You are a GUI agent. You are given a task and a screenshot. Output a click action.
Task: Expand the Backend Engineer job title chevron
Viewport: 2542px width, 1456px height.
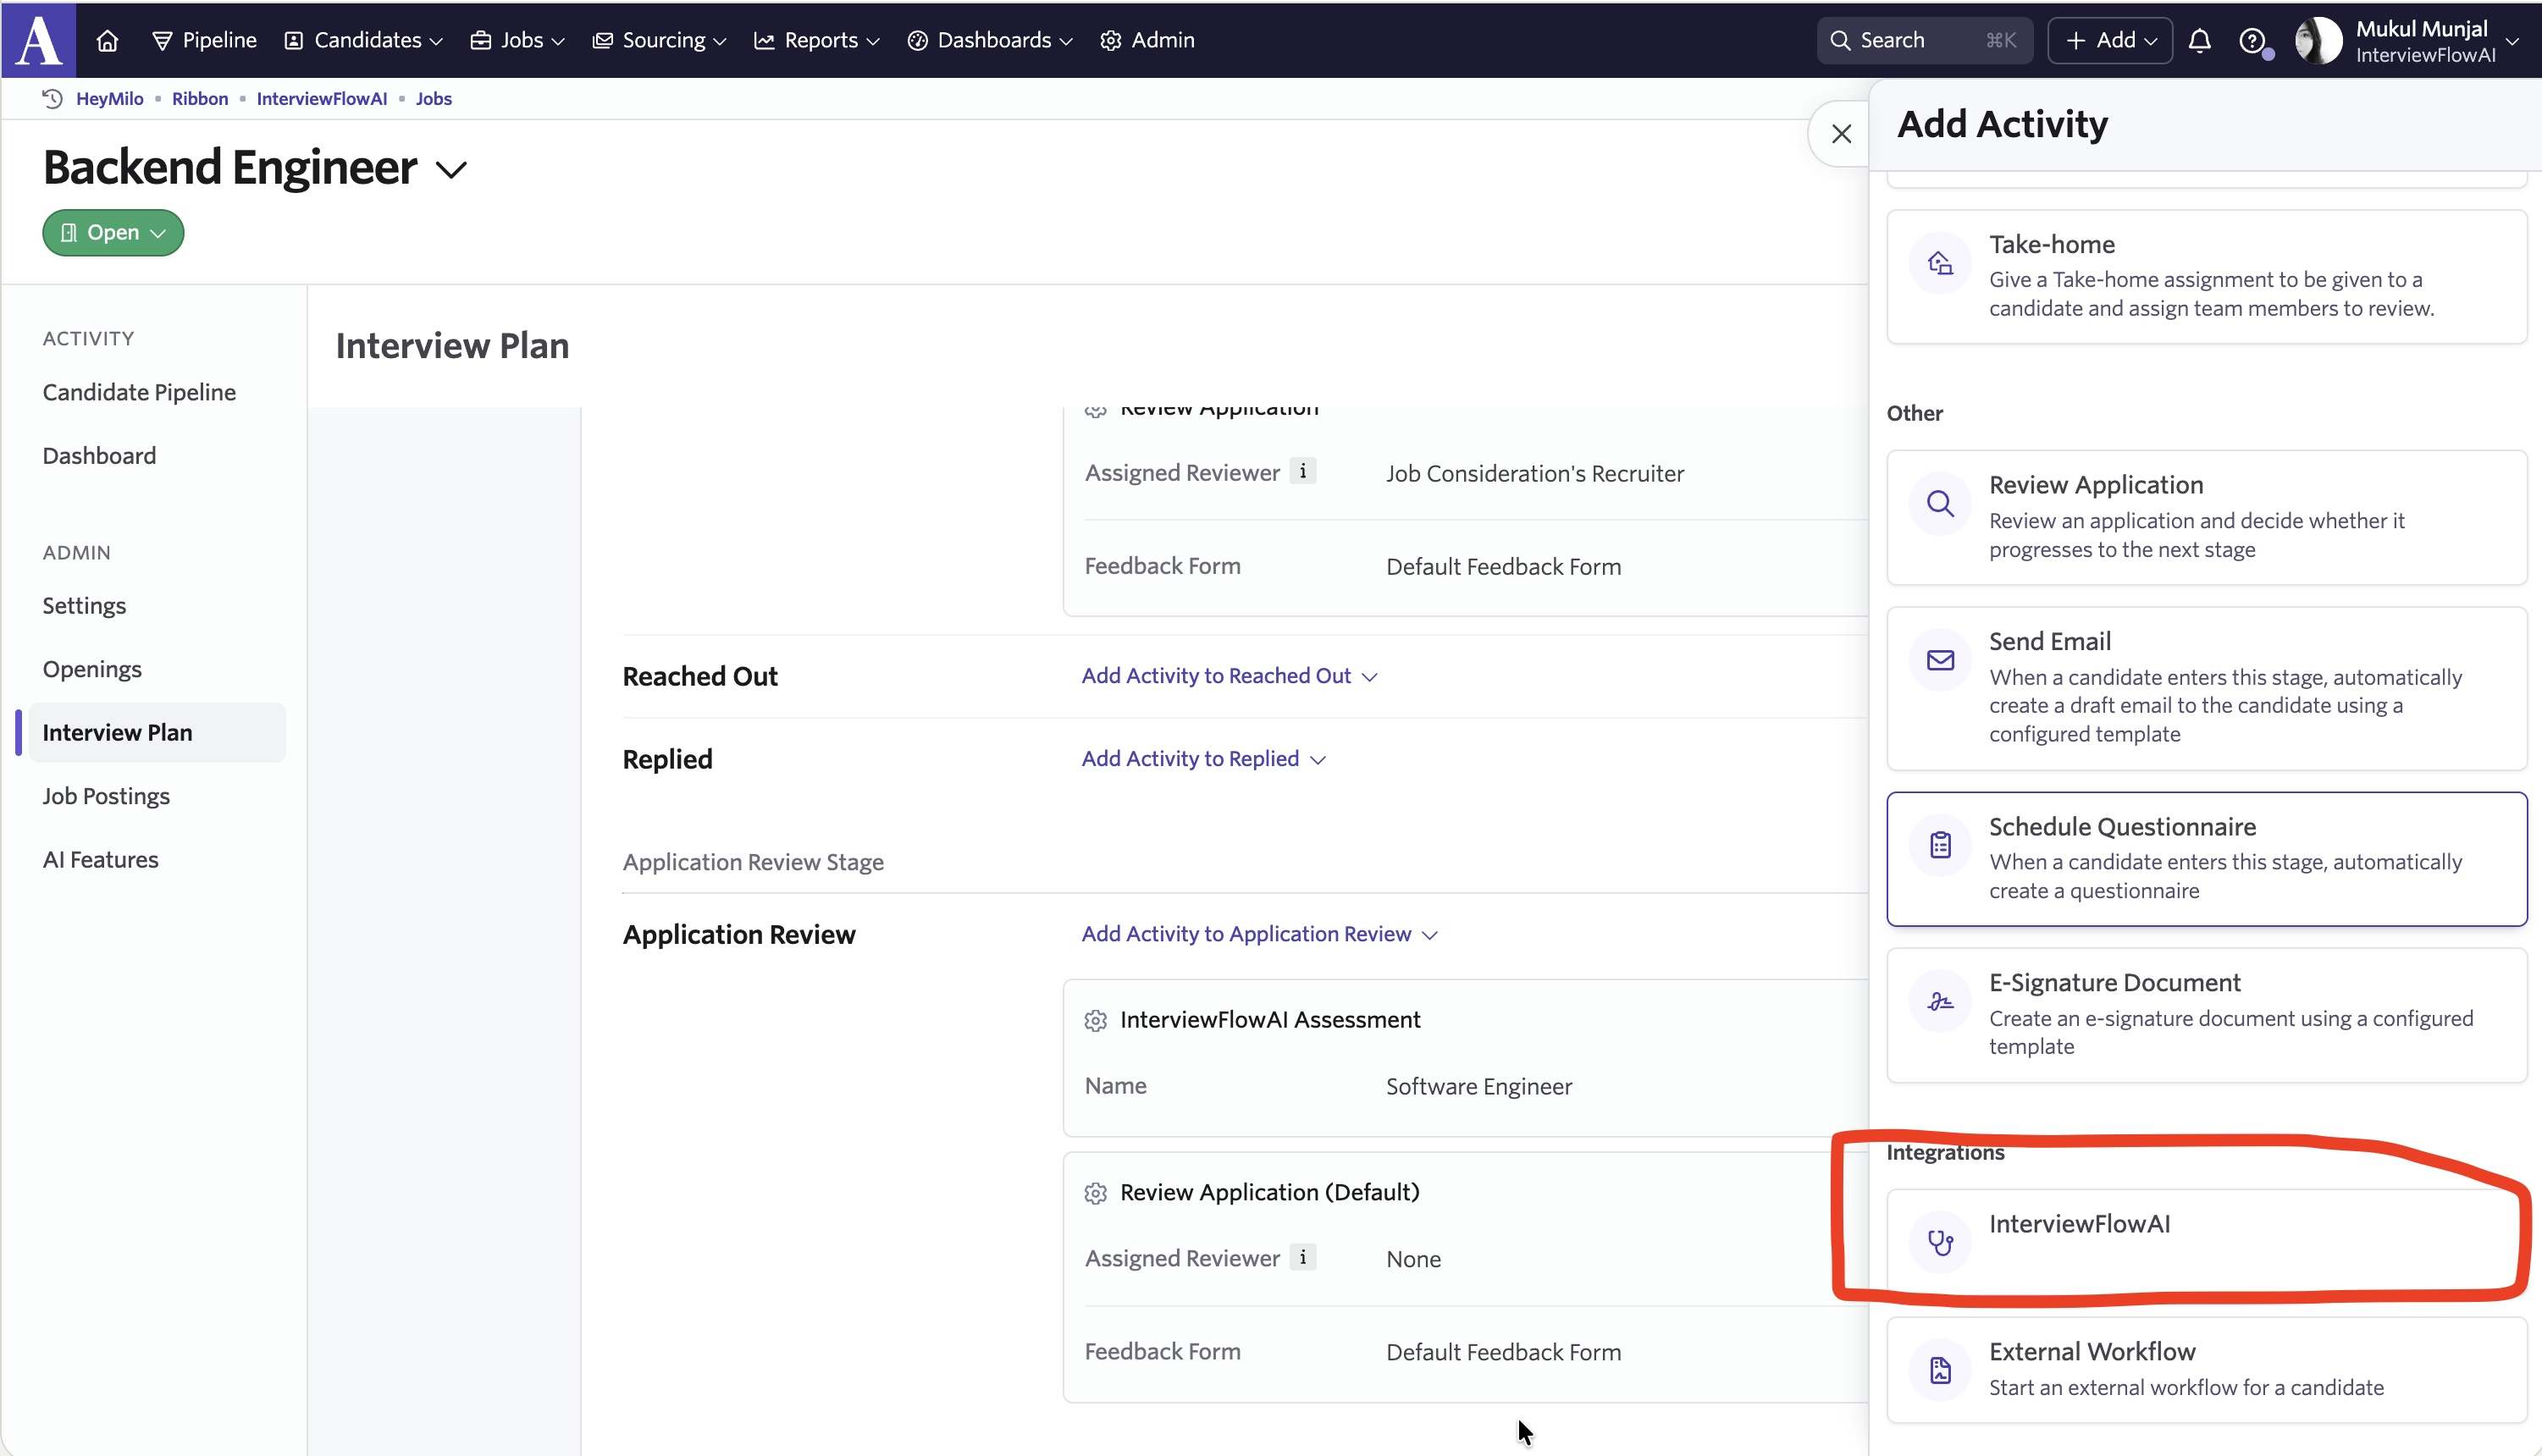(x=452, y=170)
